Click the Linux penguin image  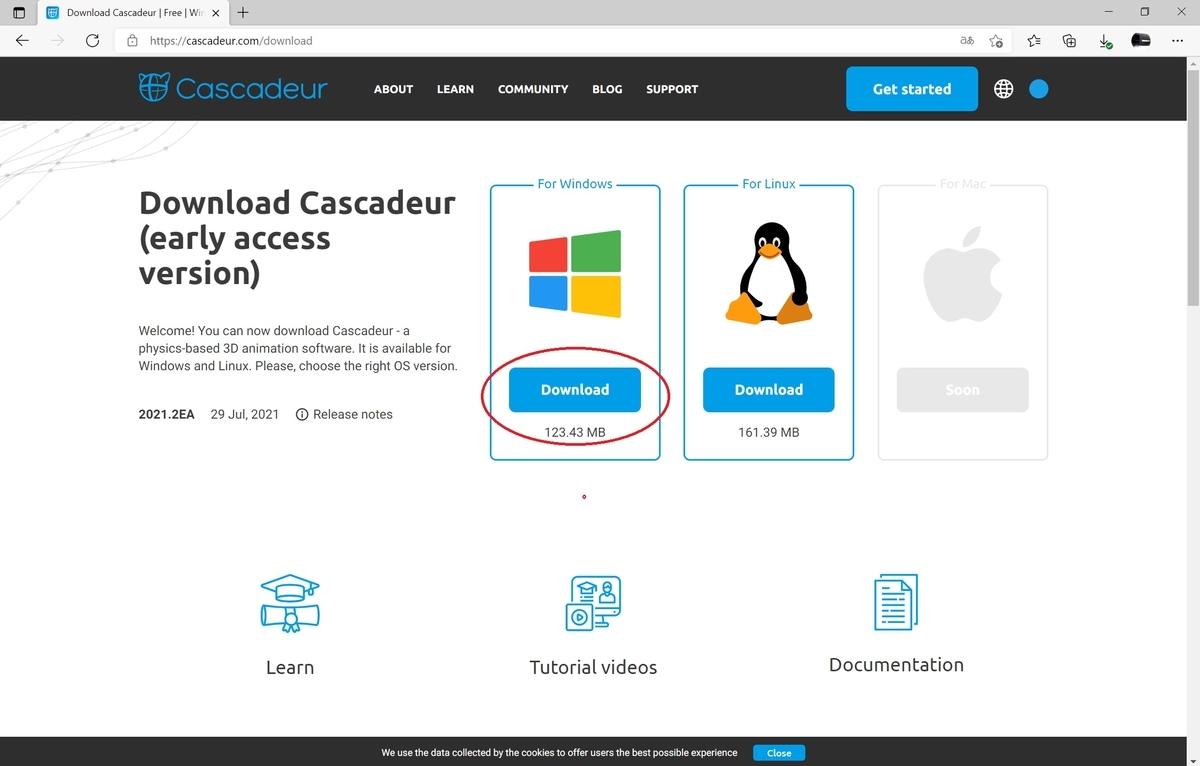tap(768, 273)
